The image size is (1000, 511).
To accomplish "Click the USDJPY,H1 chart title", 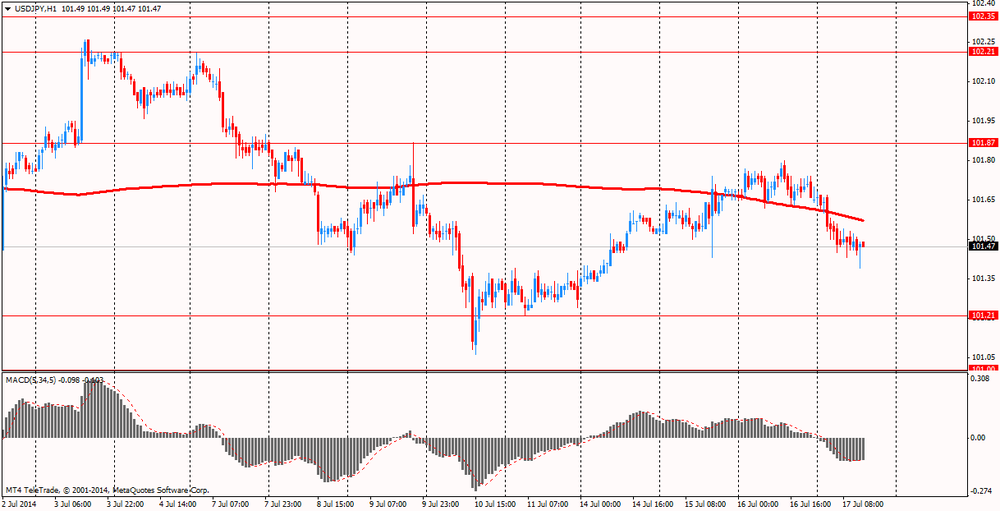I will [35, 8].
